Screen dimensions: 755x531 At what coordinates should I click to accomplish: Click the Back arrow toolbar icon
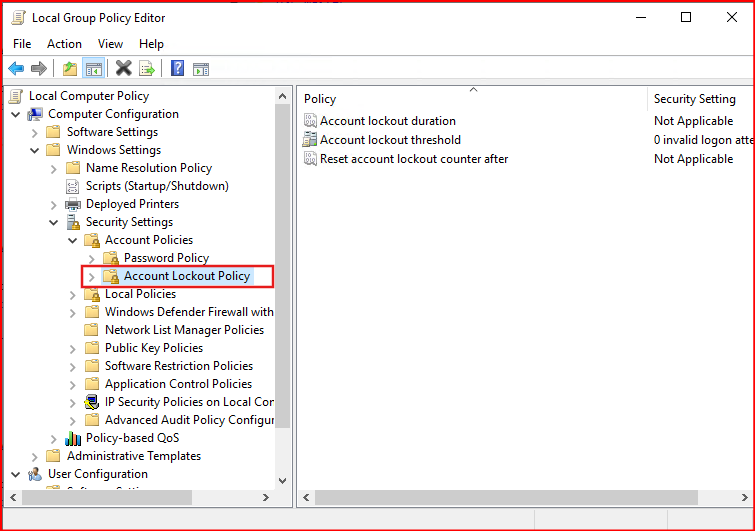coord(16,69)
